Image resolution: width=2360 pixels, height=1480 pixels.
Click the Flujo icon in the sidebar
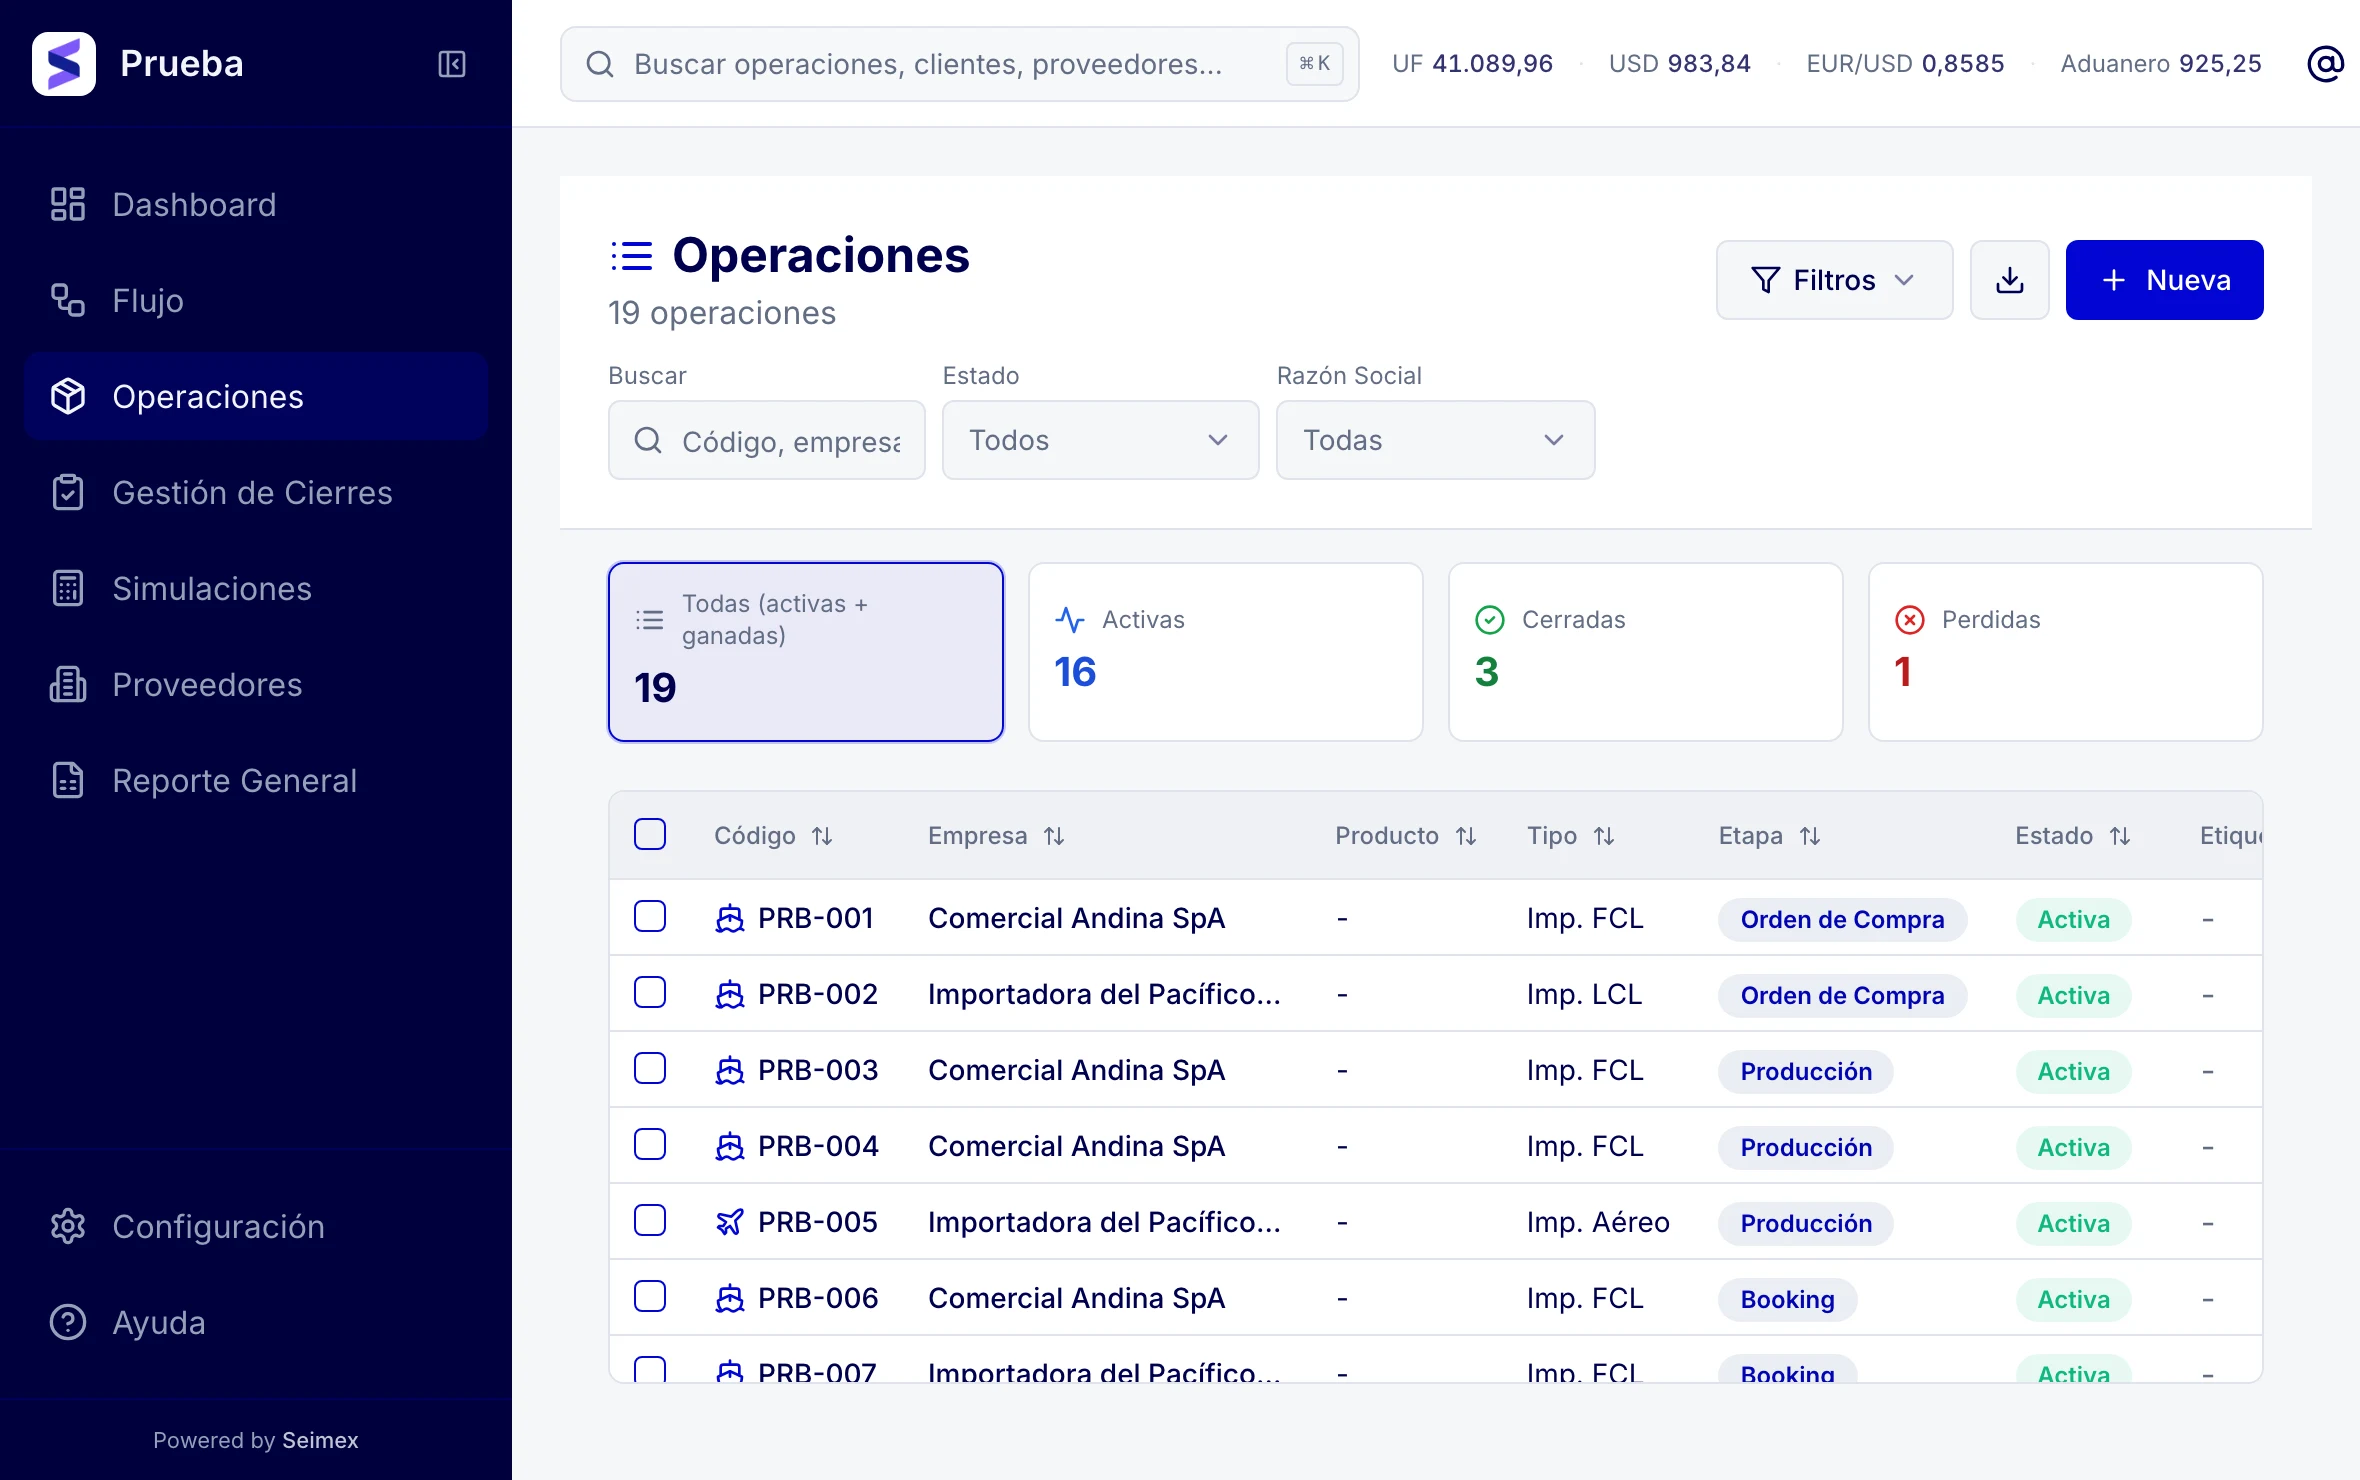[68, 300]
